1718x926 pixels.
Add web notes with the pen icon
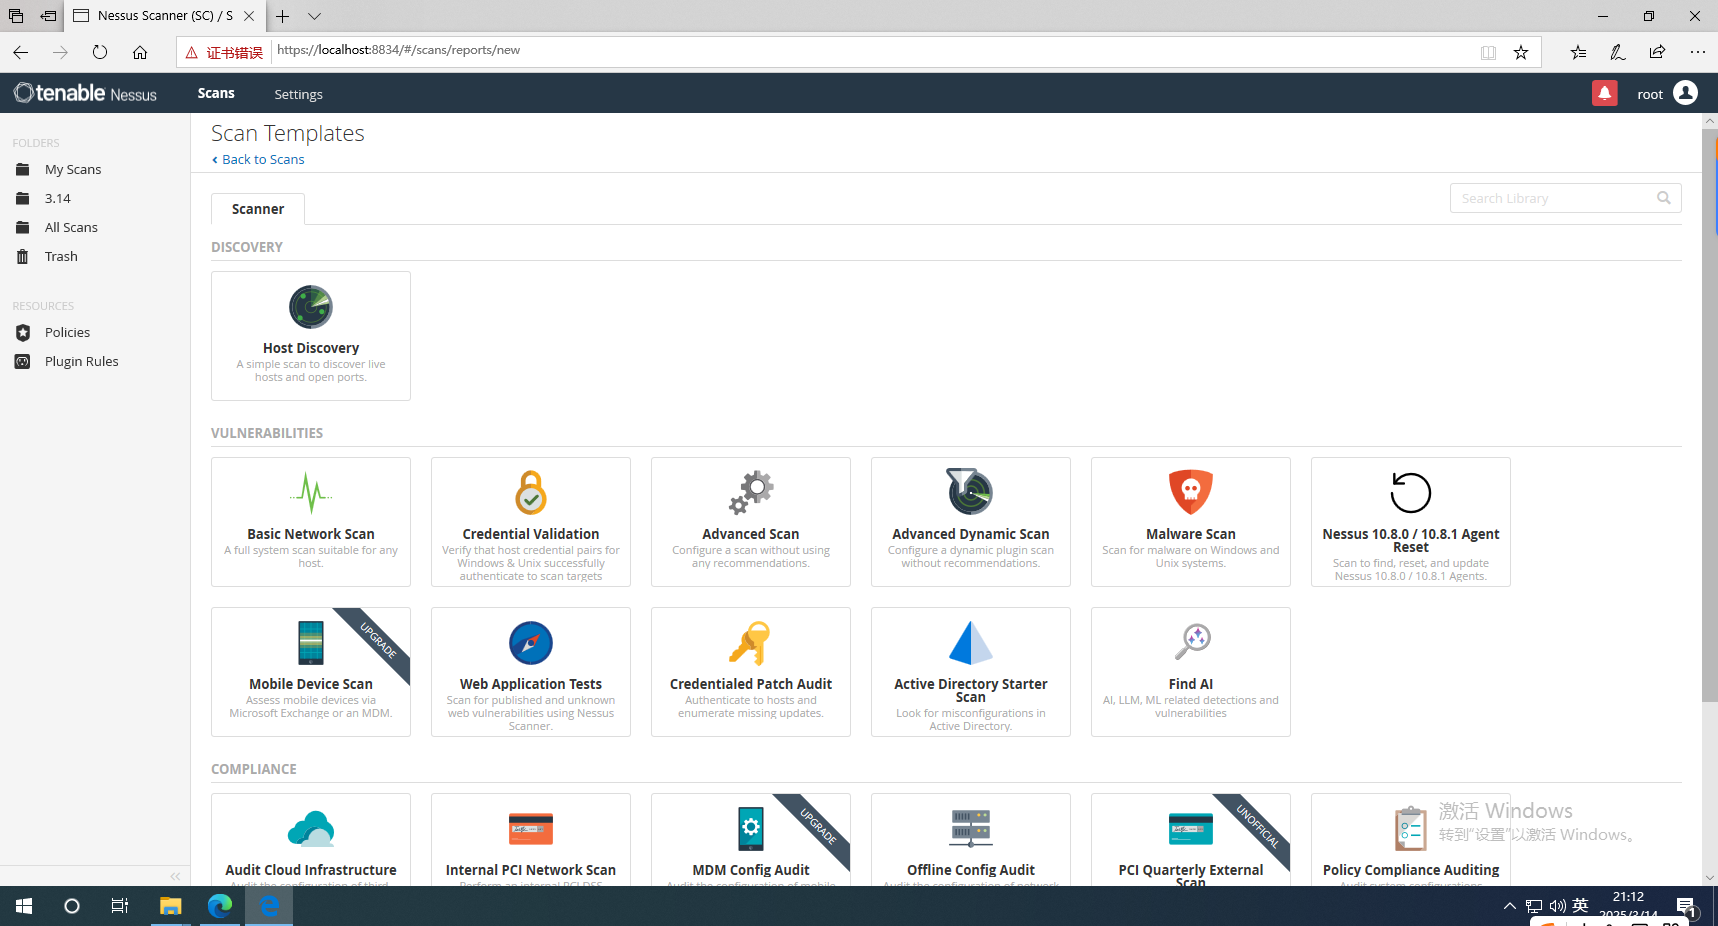click(x=1618, y=52)
